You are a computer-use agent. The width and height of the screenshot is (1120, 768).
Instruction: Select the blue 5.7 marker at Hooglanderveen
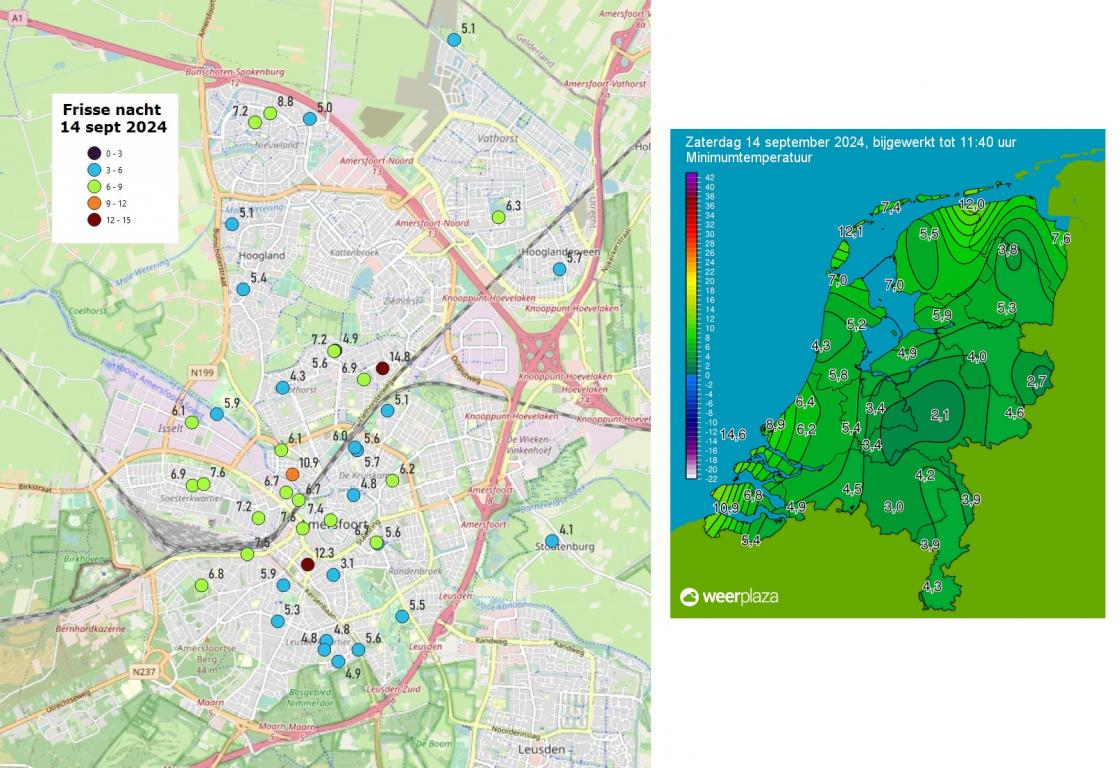pyautogui.click(x=559, y=269)
